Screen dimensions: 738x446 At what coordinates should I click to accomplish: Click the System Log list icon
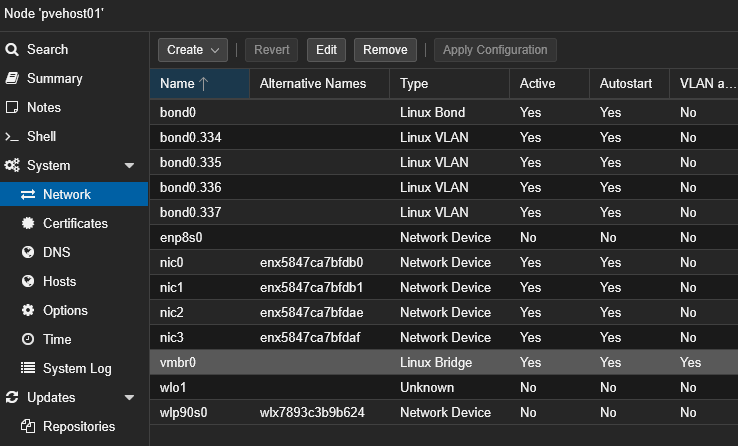tap(28, 368)
